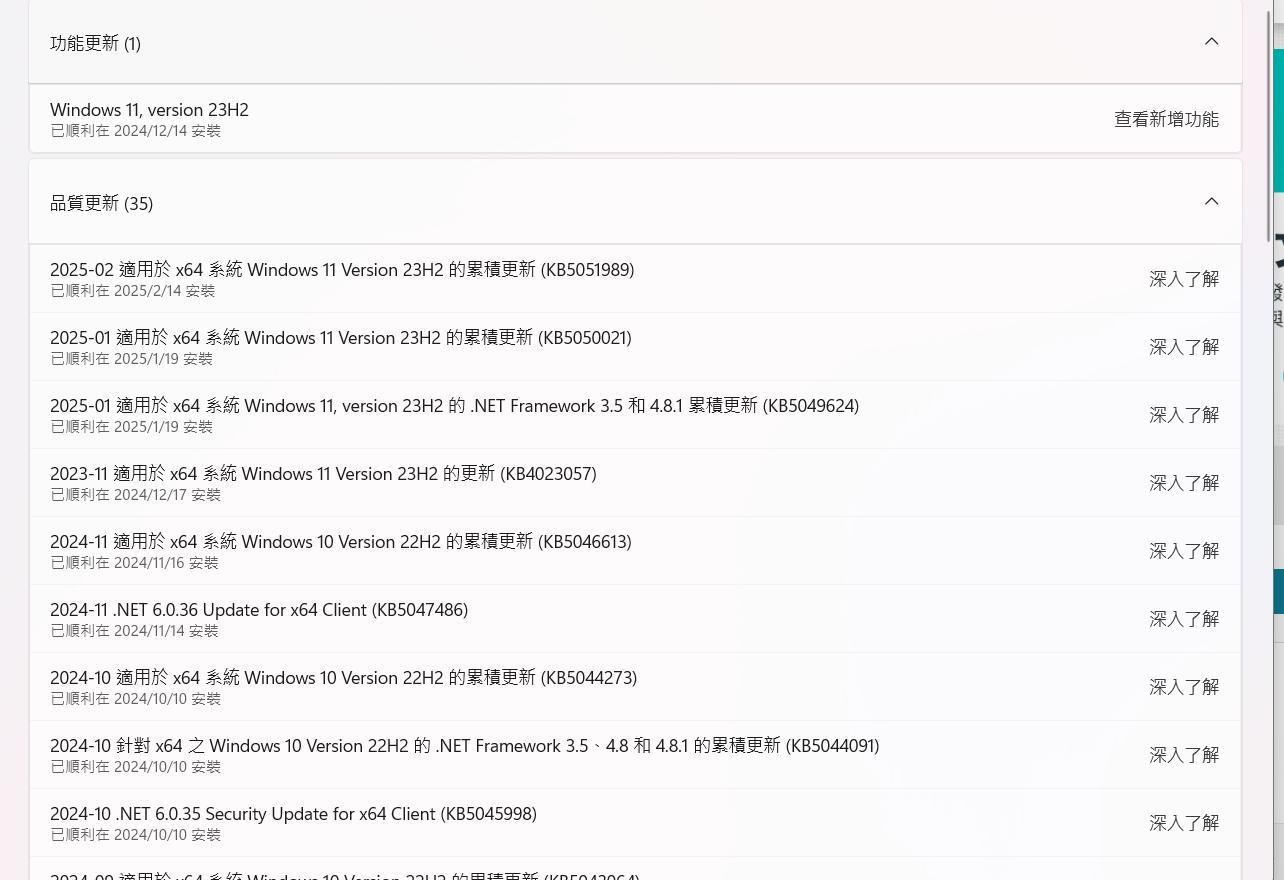The image size is (1284, 880).
Task: Open 深入了解 for KB5046613
Action: [x=1184, y=551]
